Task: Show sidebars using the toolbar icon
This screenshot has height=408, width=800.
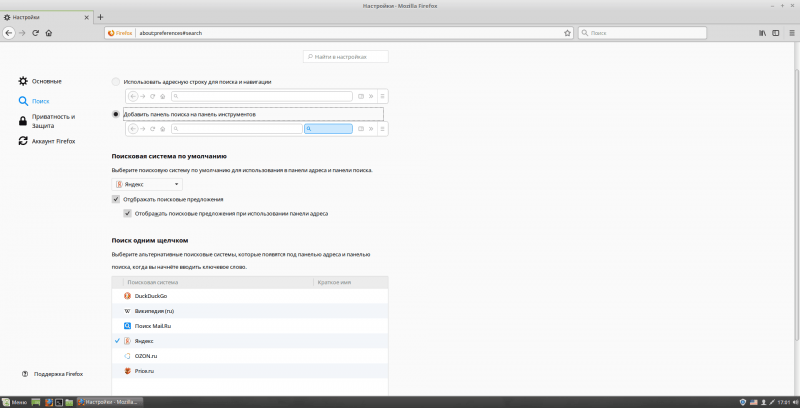Action: point(776,33)
